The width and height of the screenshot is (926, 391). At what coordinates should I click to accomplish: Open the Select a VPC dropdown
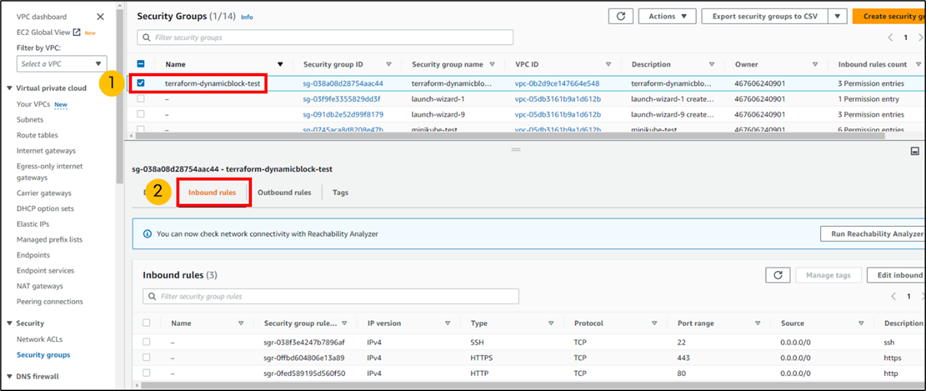click(x=62, y=63)
